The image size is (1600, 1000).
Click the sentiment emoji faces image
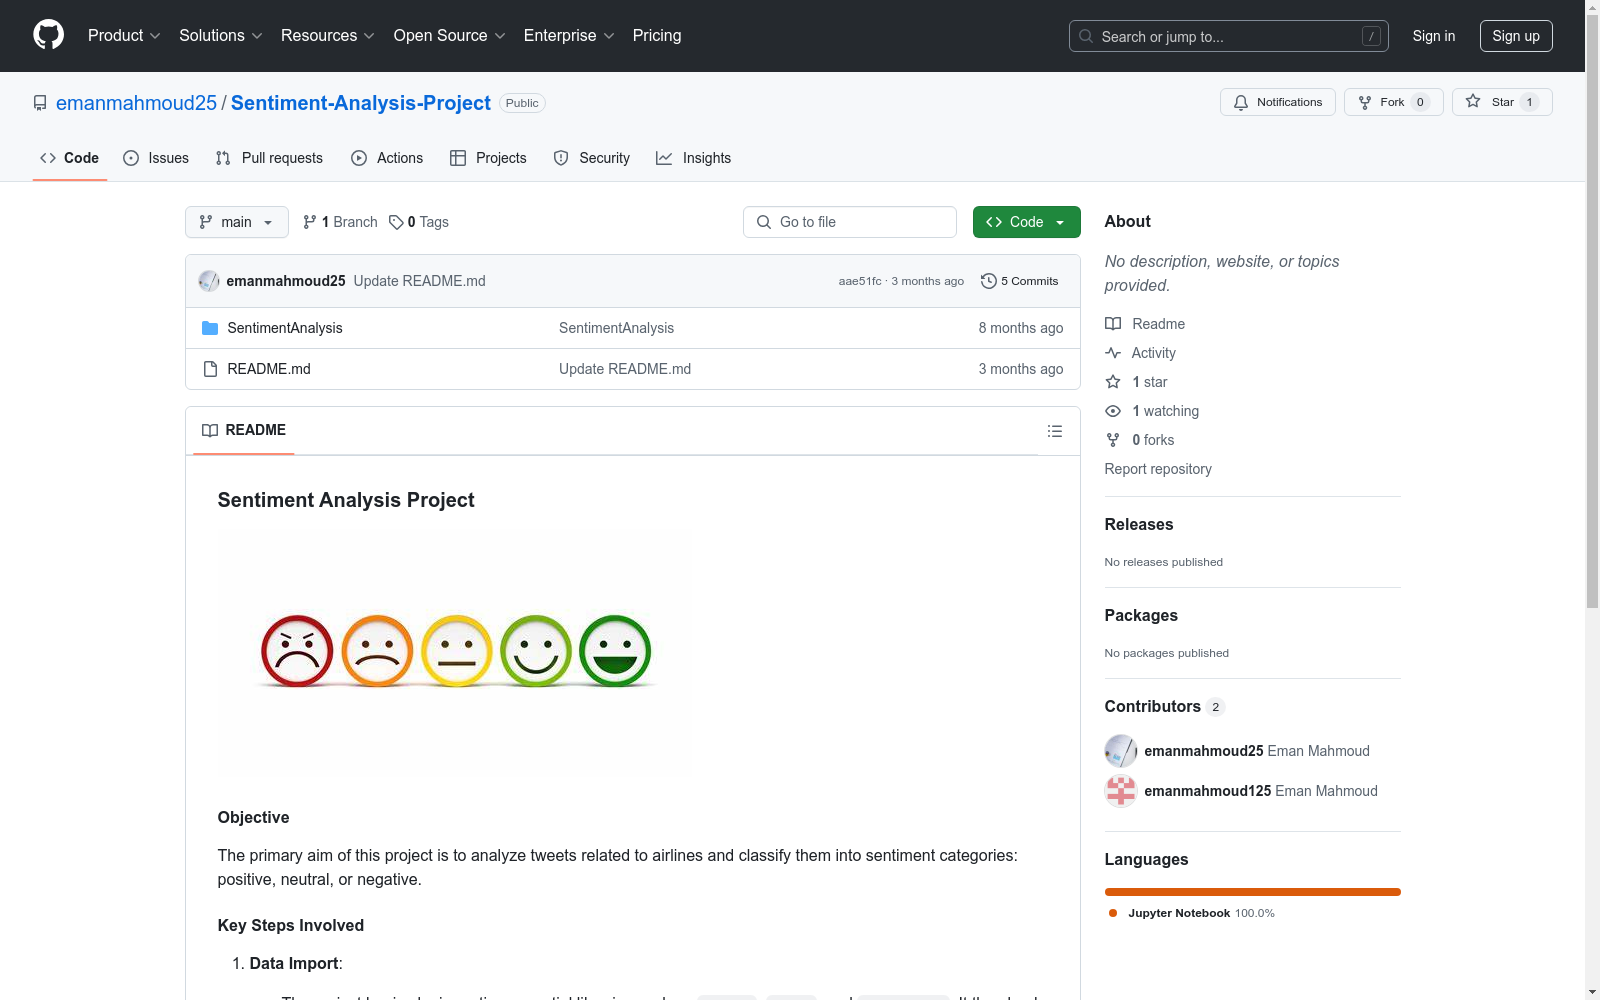click(454, 652)
